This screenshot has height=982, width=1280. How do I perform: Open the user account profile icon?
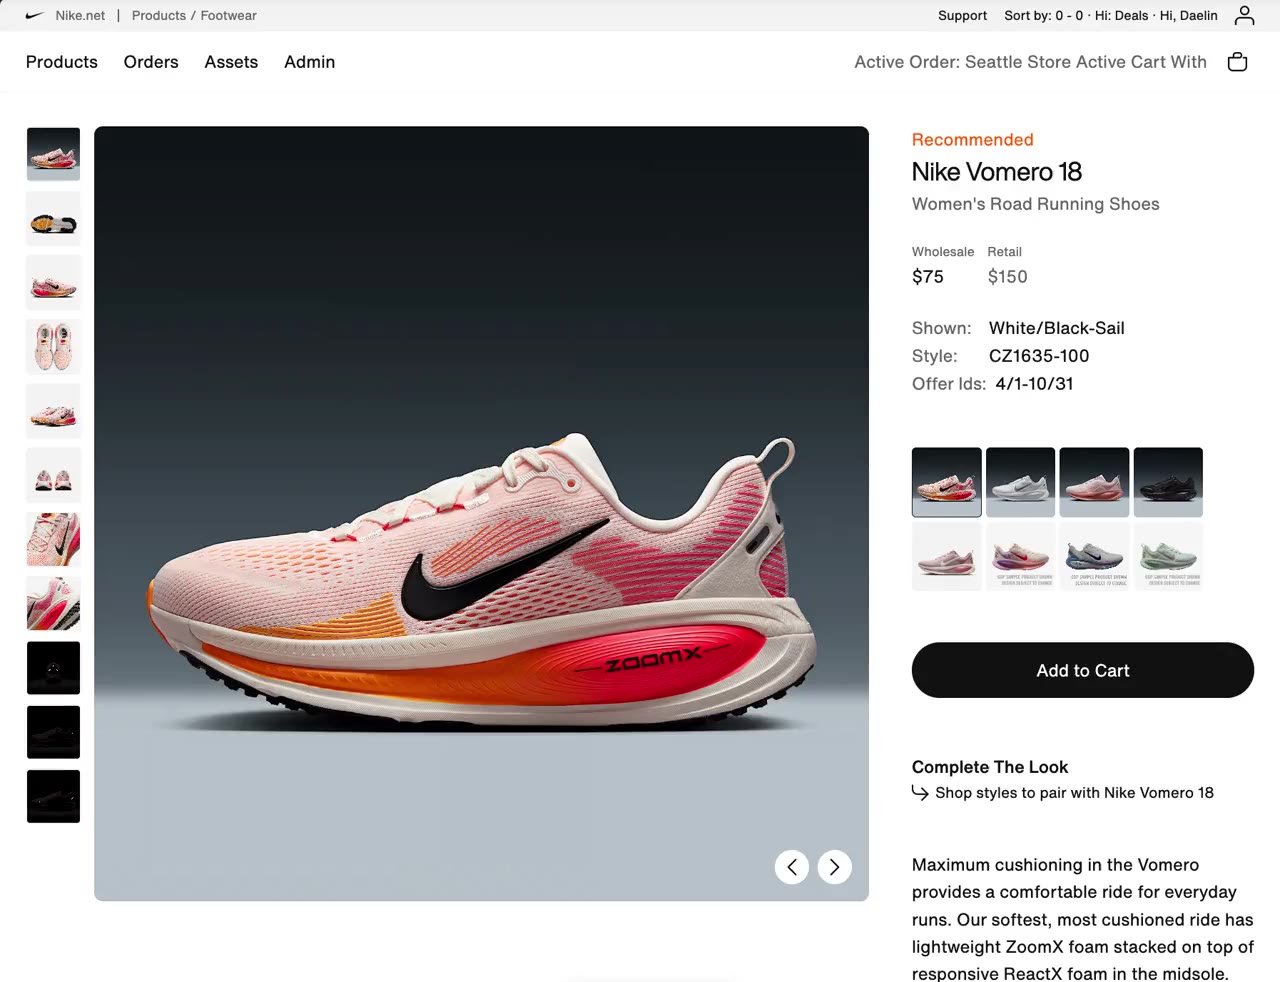[1244, 15]
